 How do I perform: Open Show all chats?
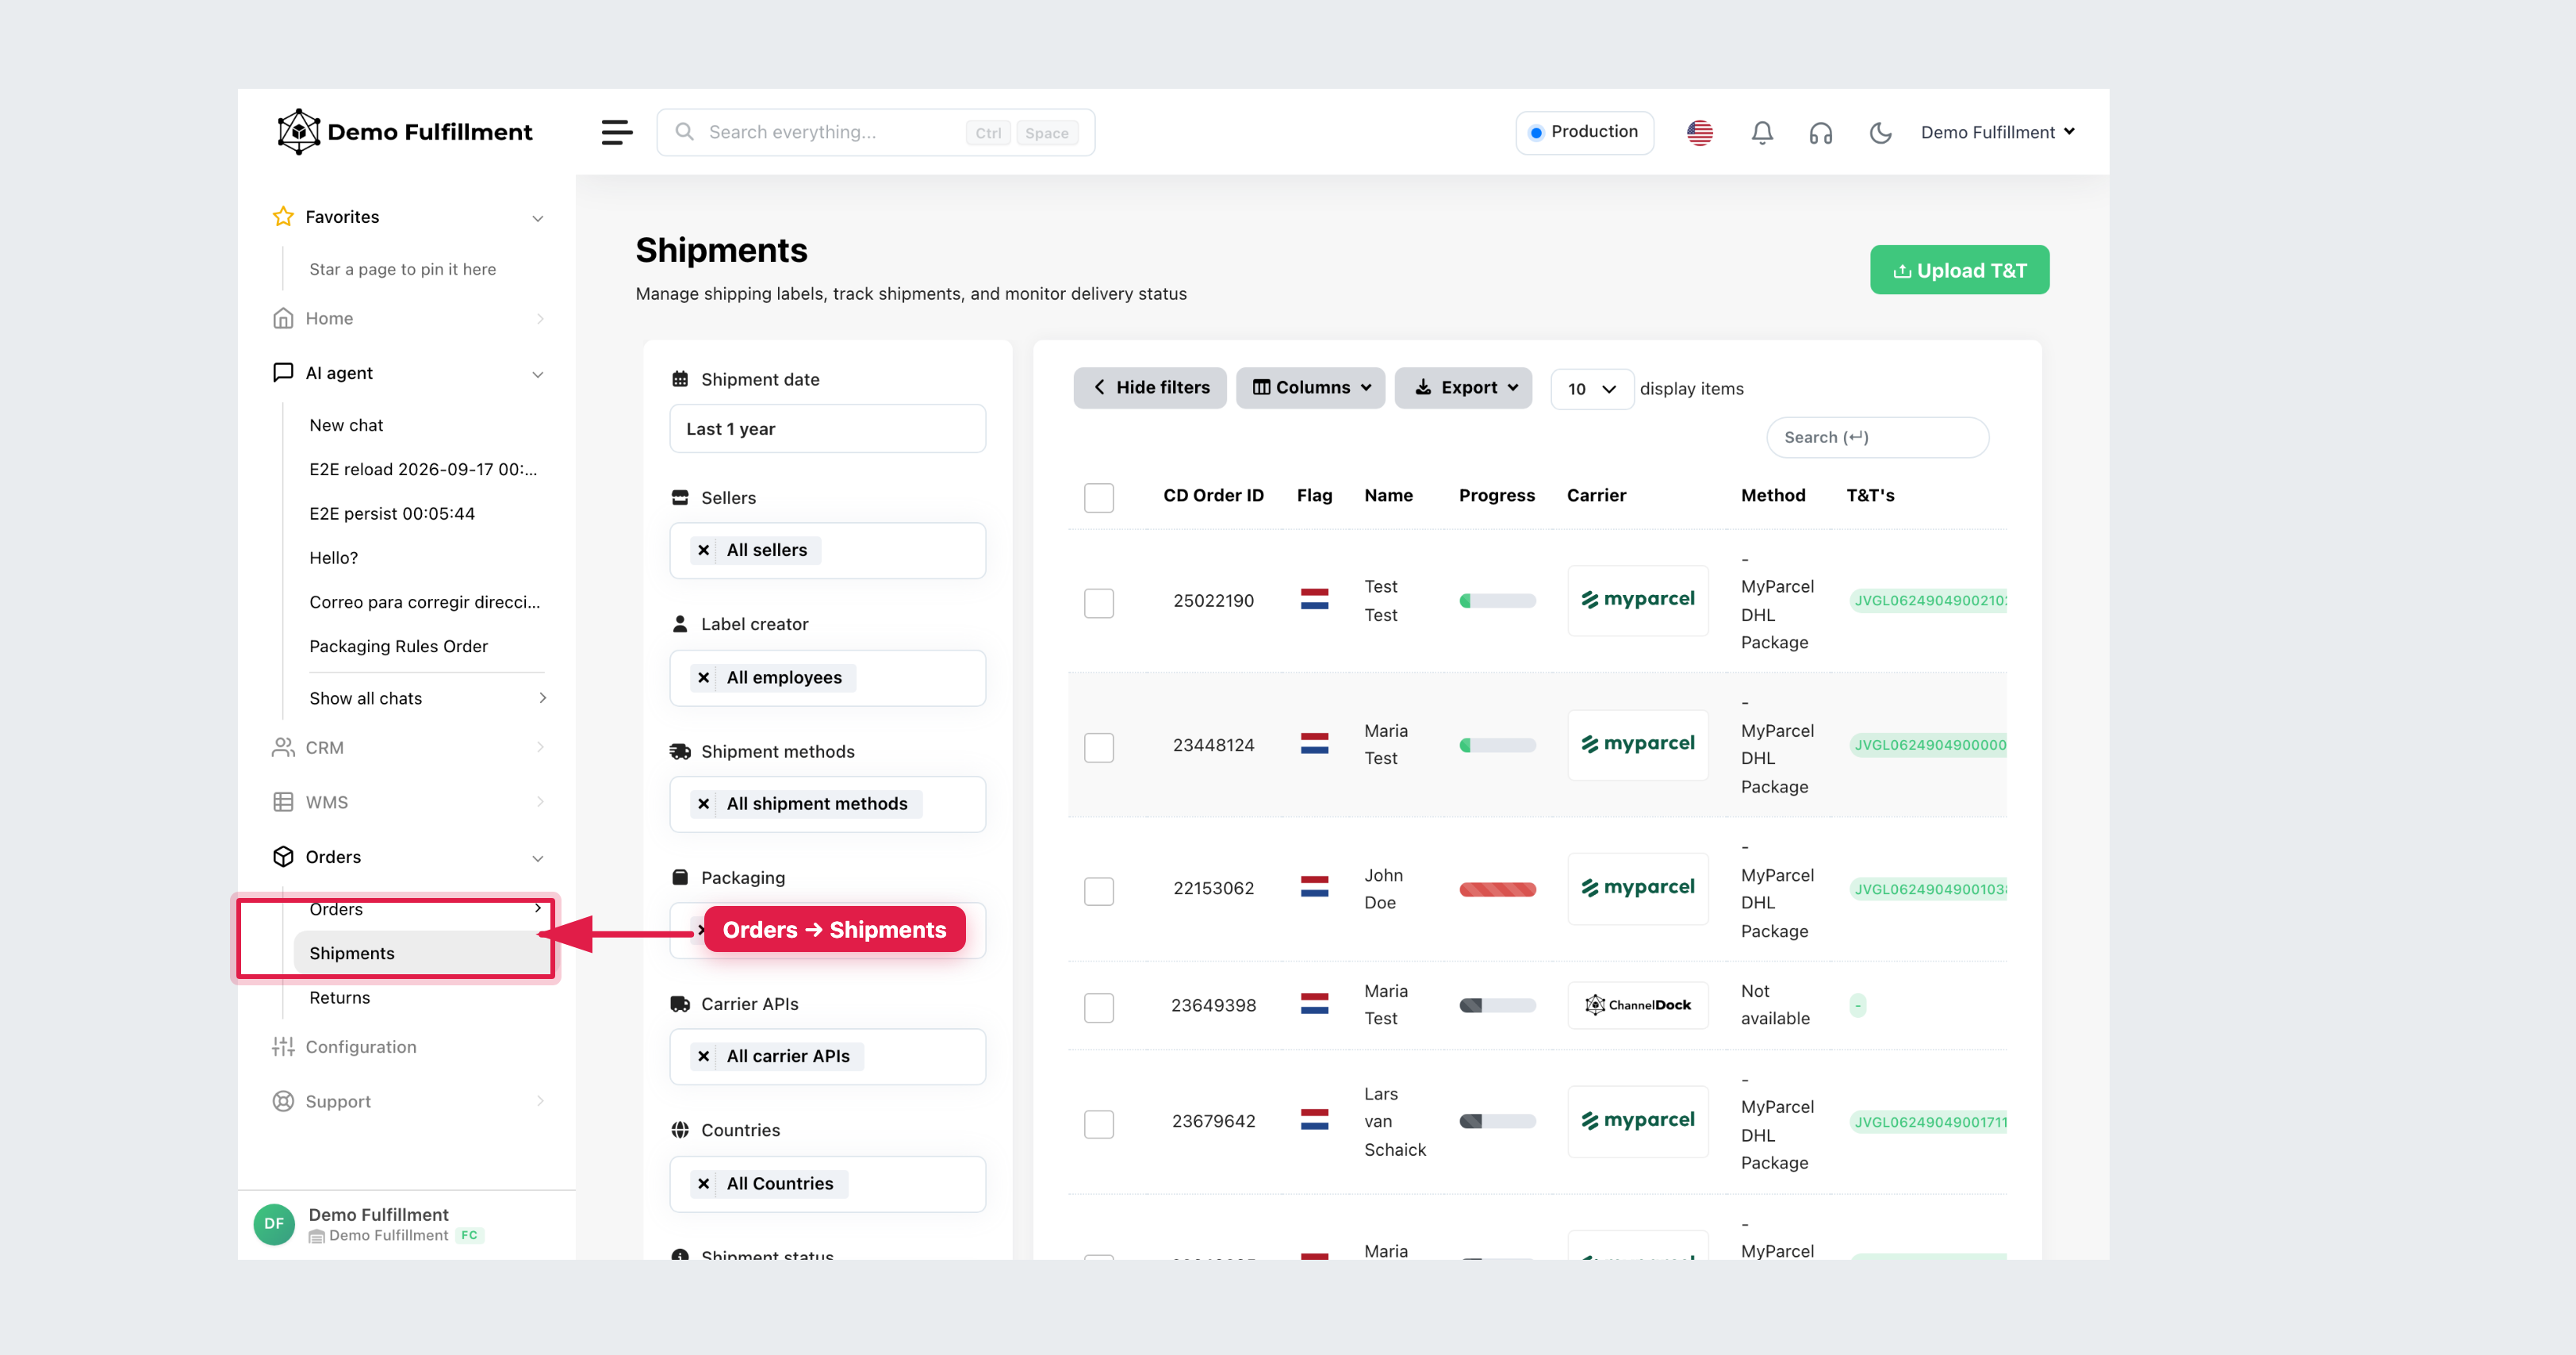(x=428, y=698)
